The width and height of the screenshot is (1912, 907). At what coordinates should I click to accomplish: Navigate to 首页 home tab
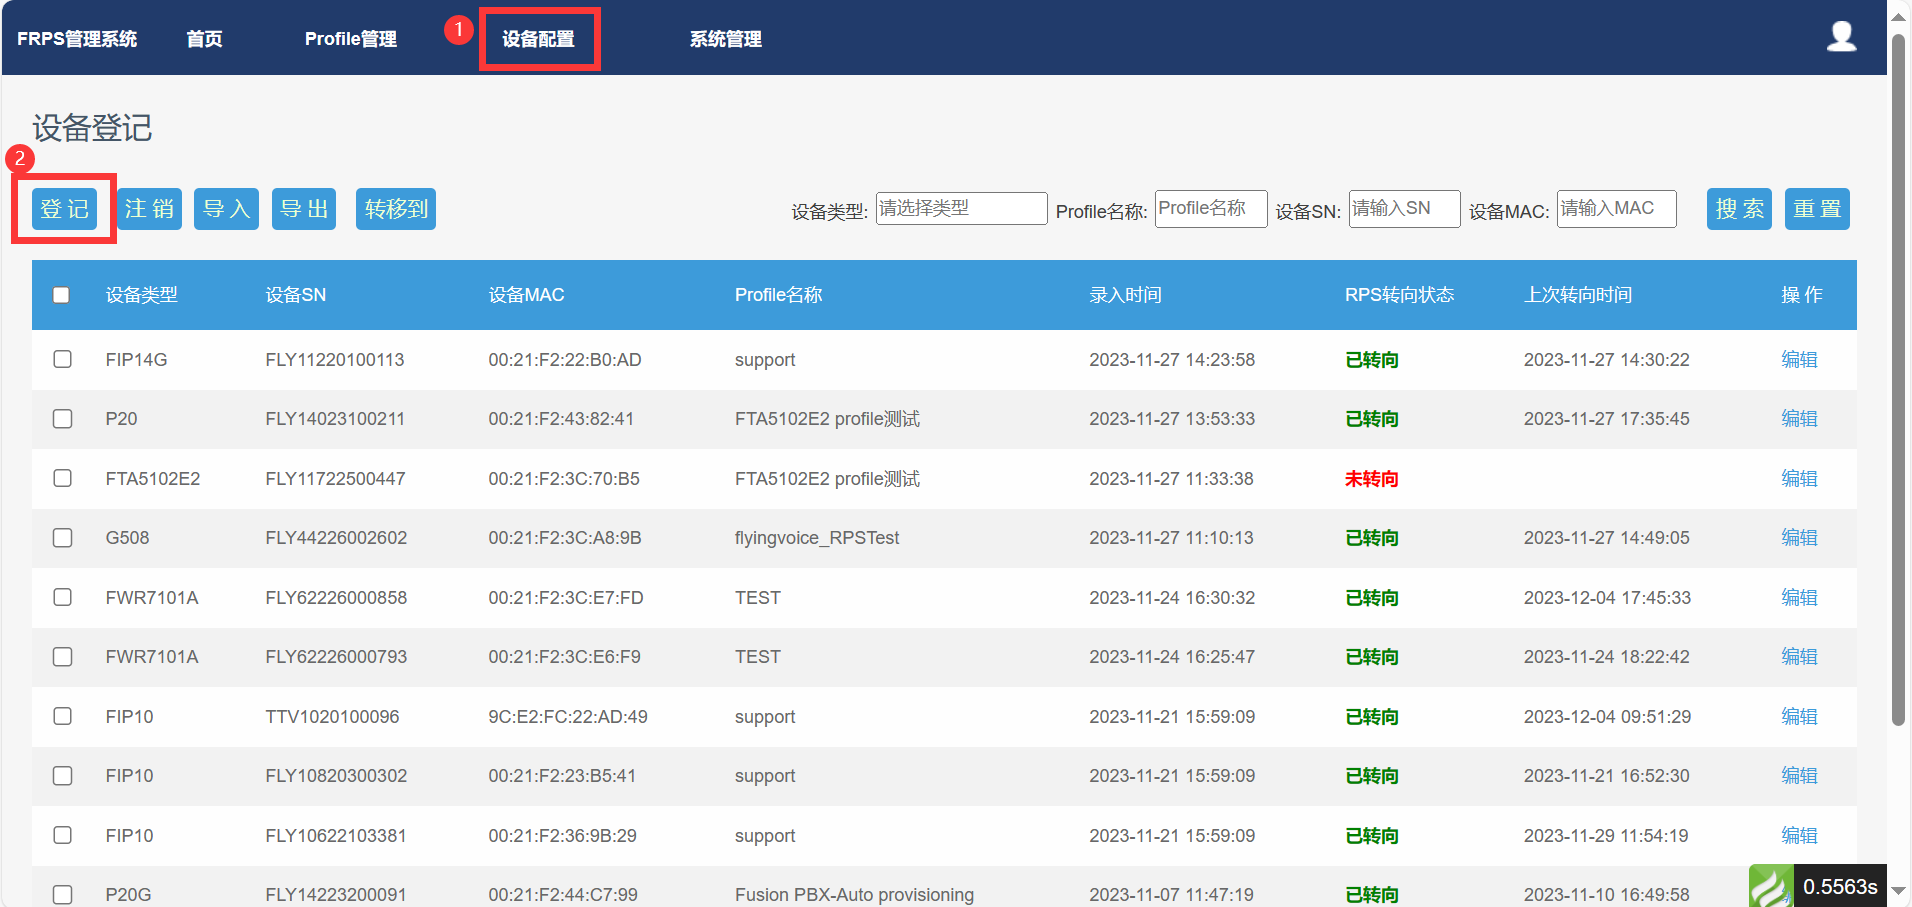204,39
